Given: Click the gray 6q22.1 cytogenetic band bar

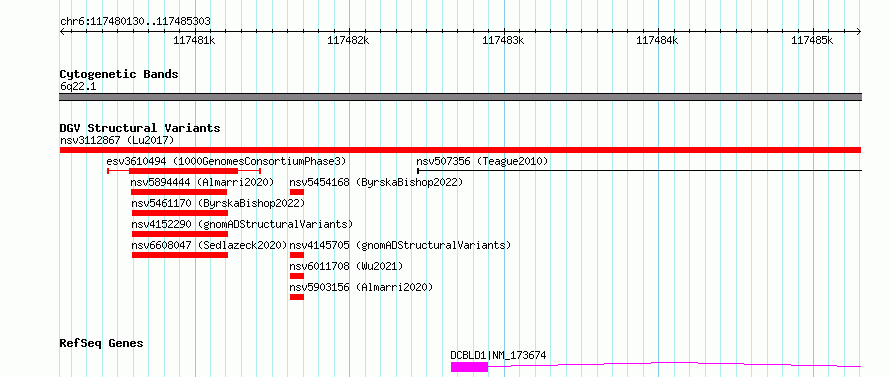Looking at the screenshot, I should [460, 97].
